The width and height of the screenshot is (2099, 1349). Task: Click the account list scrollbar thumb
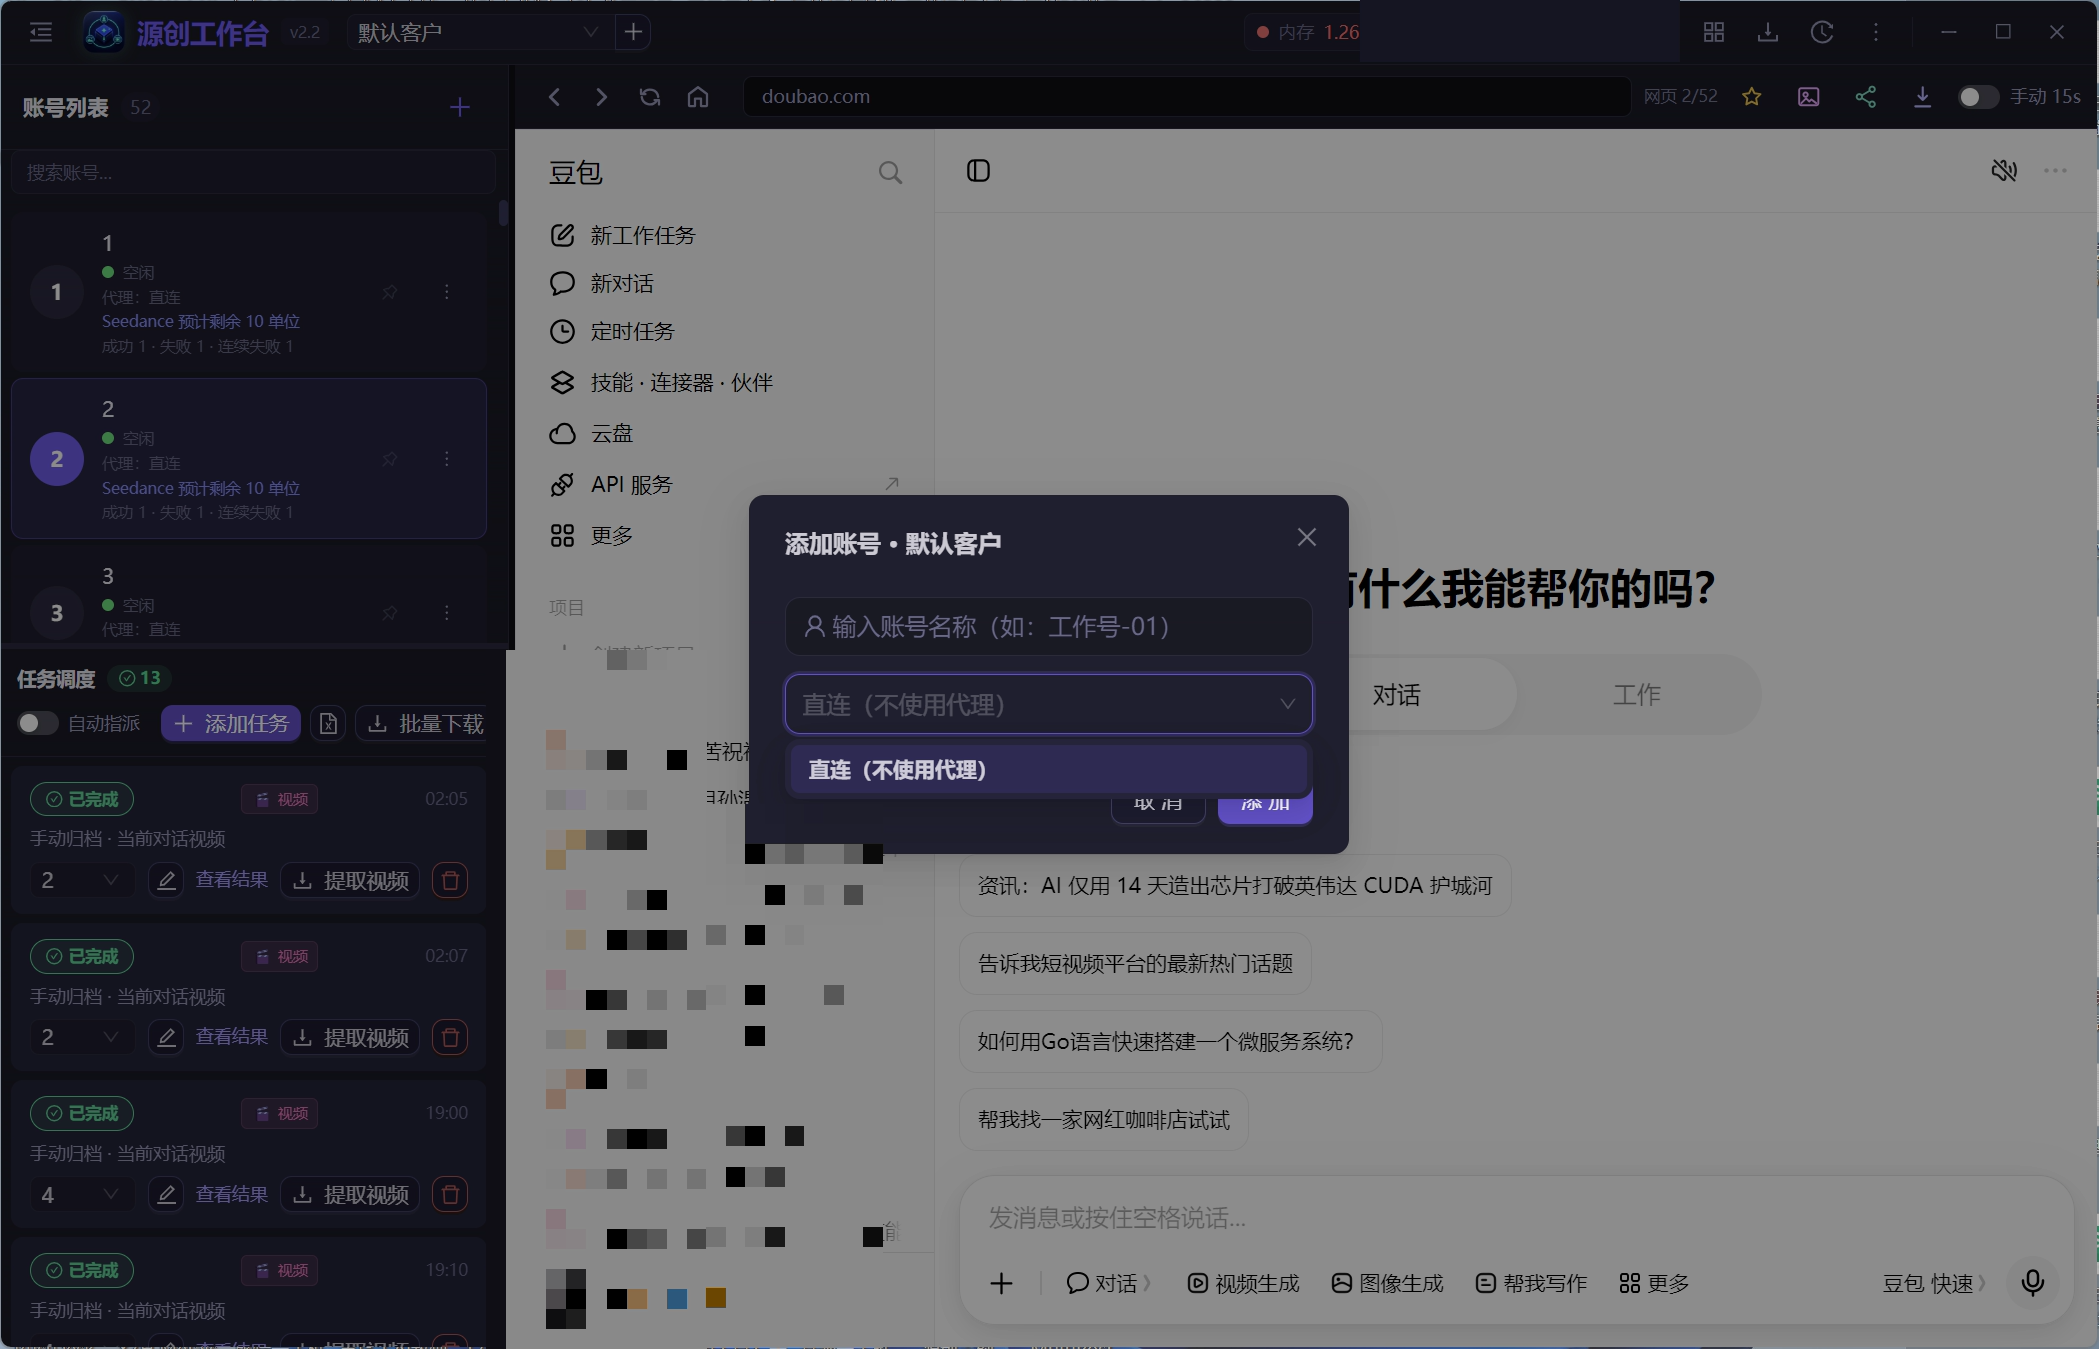point(503,213)
